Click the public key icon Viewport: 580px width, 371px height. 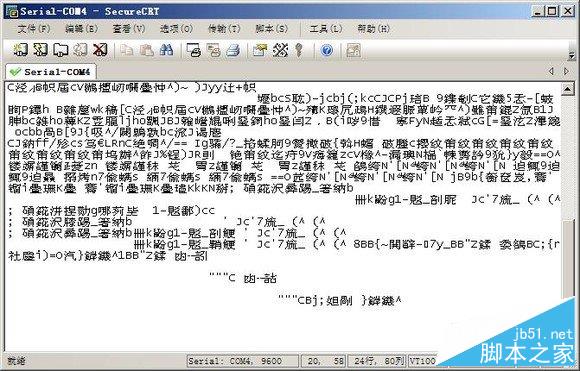coord(299,50)
